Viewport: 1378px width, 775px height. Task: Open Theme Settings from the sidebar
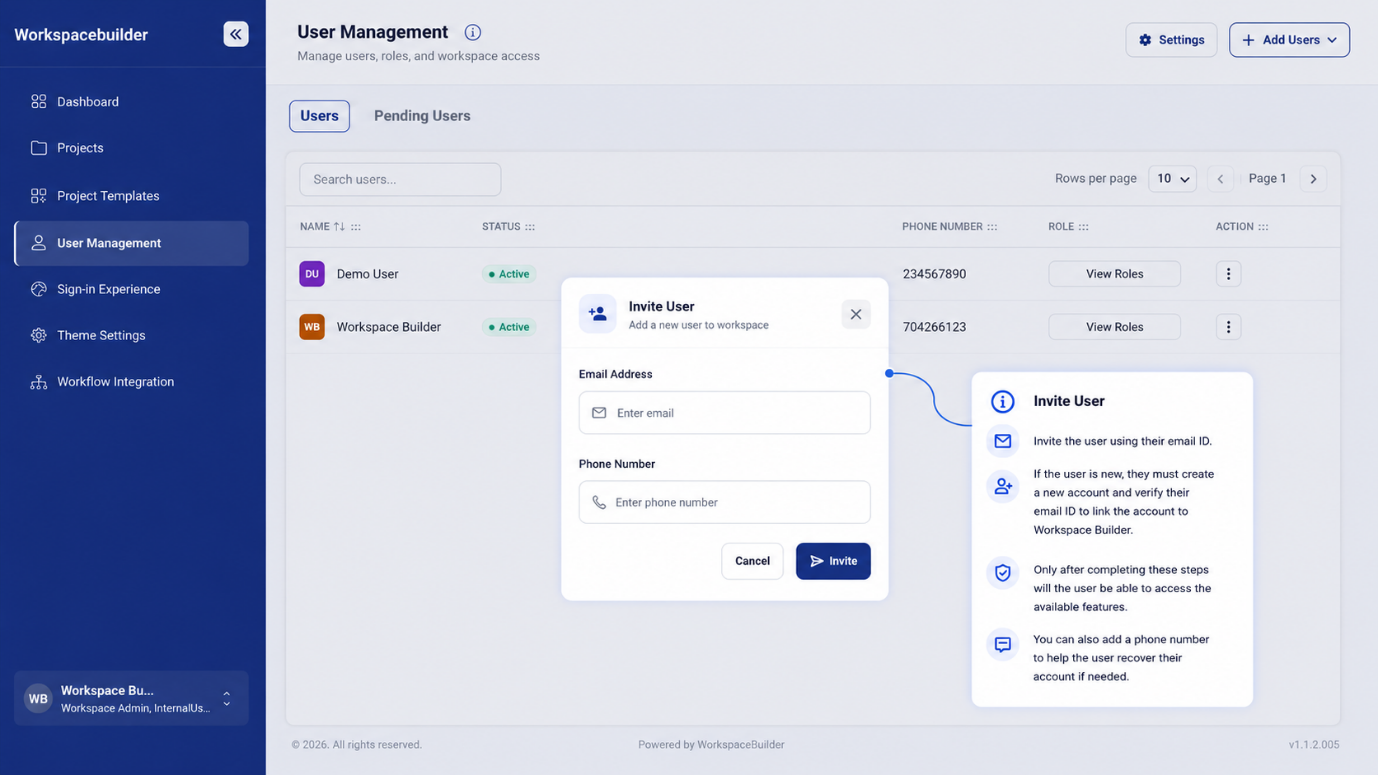131,335
